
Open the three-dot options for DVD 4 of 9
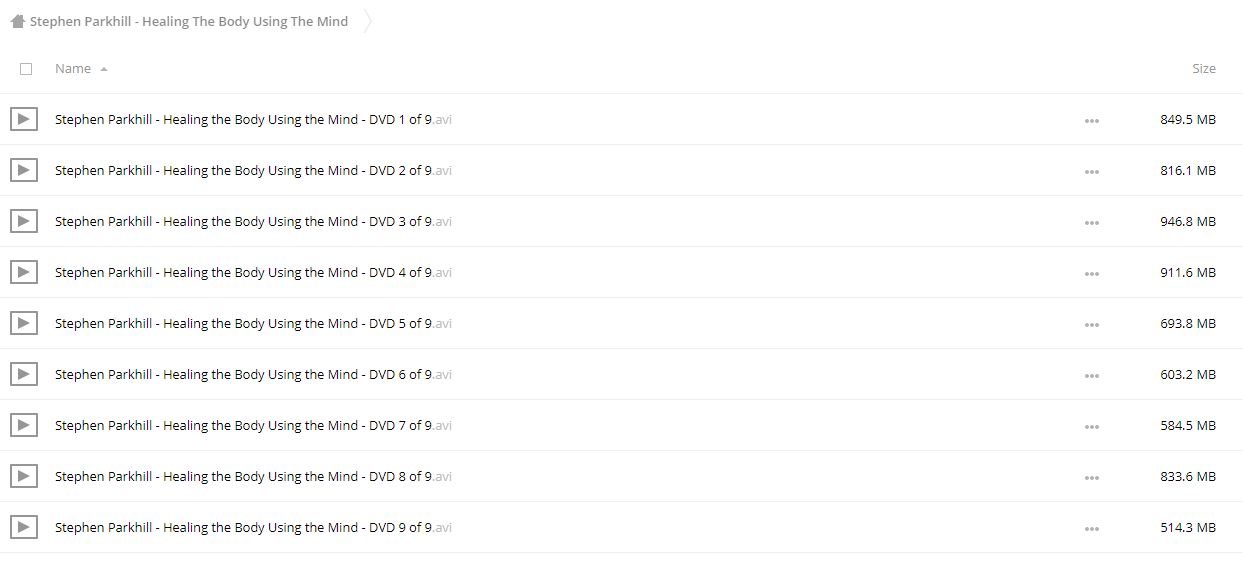pyautogui.click(x=1091, y=274)
